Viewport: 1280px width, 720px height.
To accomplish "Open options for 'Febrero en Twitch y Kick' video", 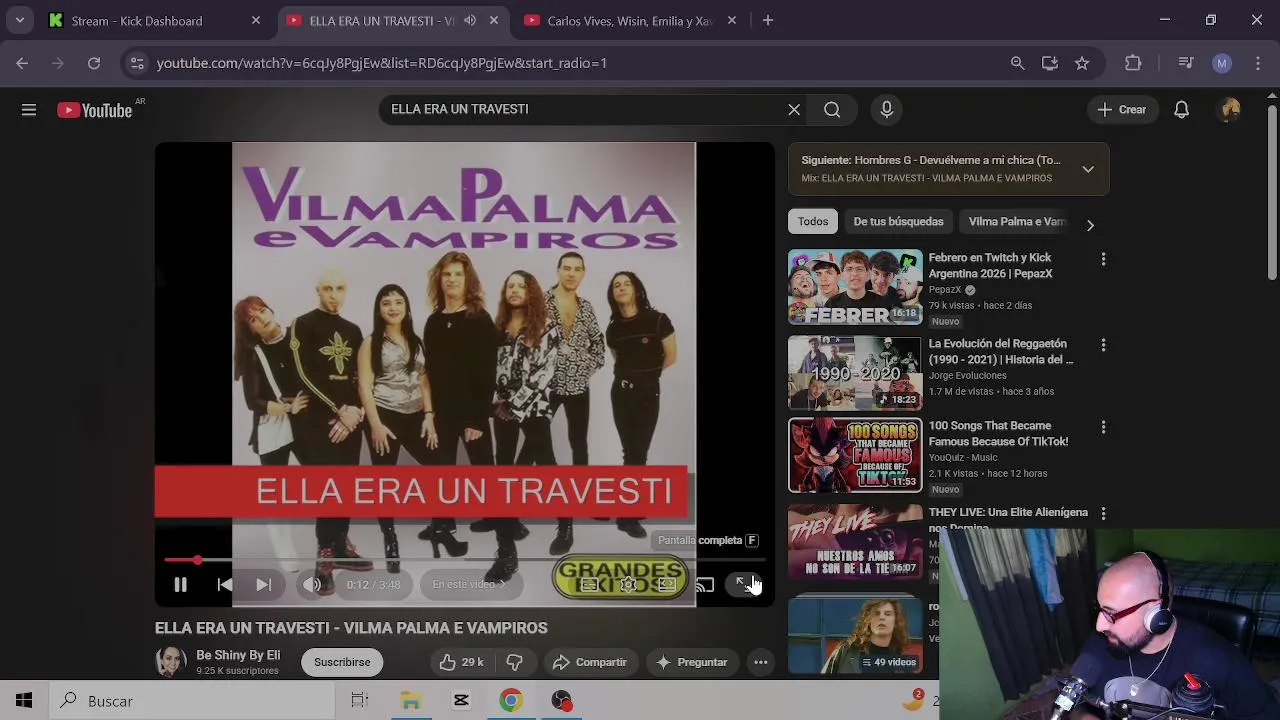I will click(1103, 259).
